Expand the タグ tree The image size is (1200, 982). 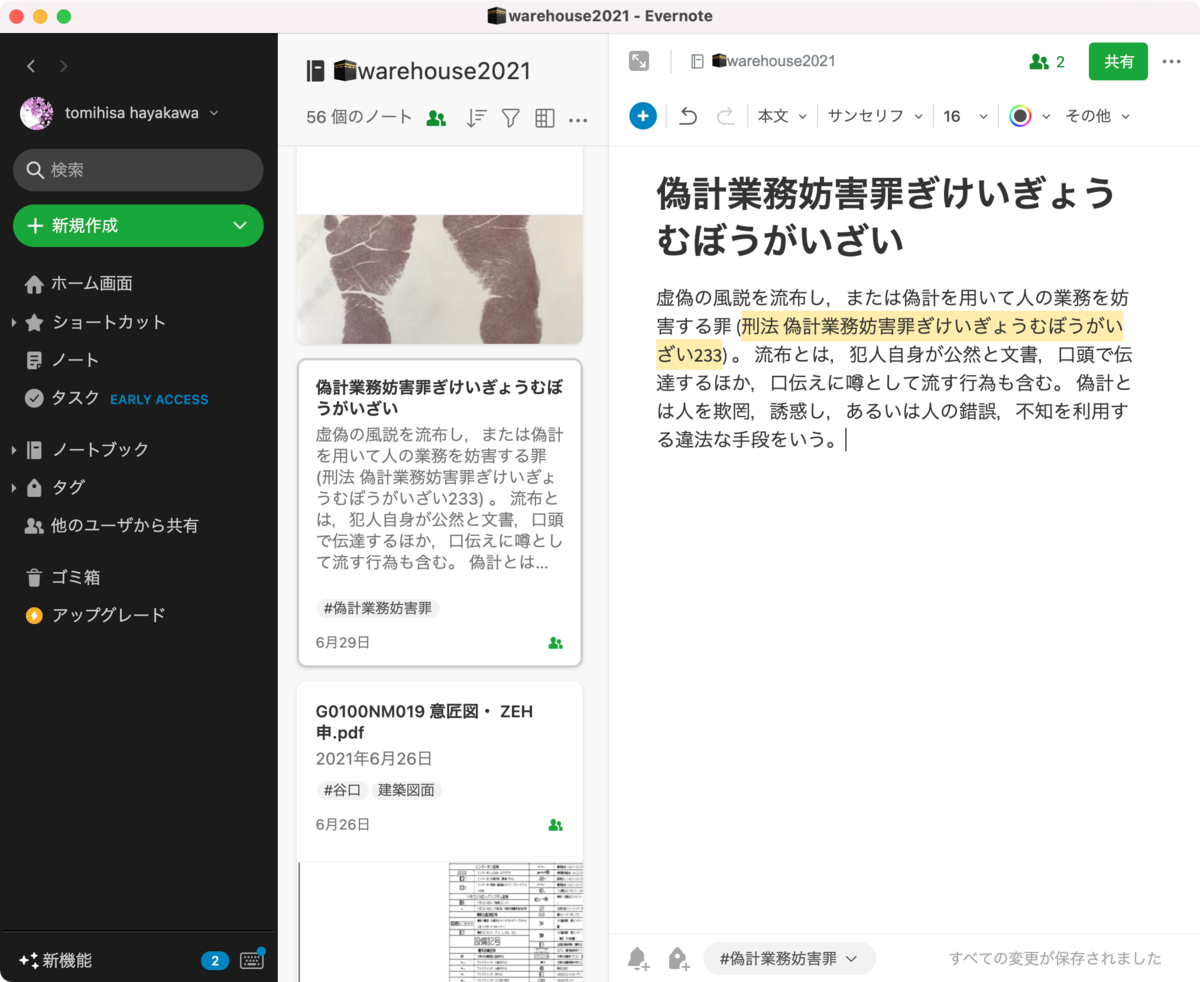click(x=14, y=488)
